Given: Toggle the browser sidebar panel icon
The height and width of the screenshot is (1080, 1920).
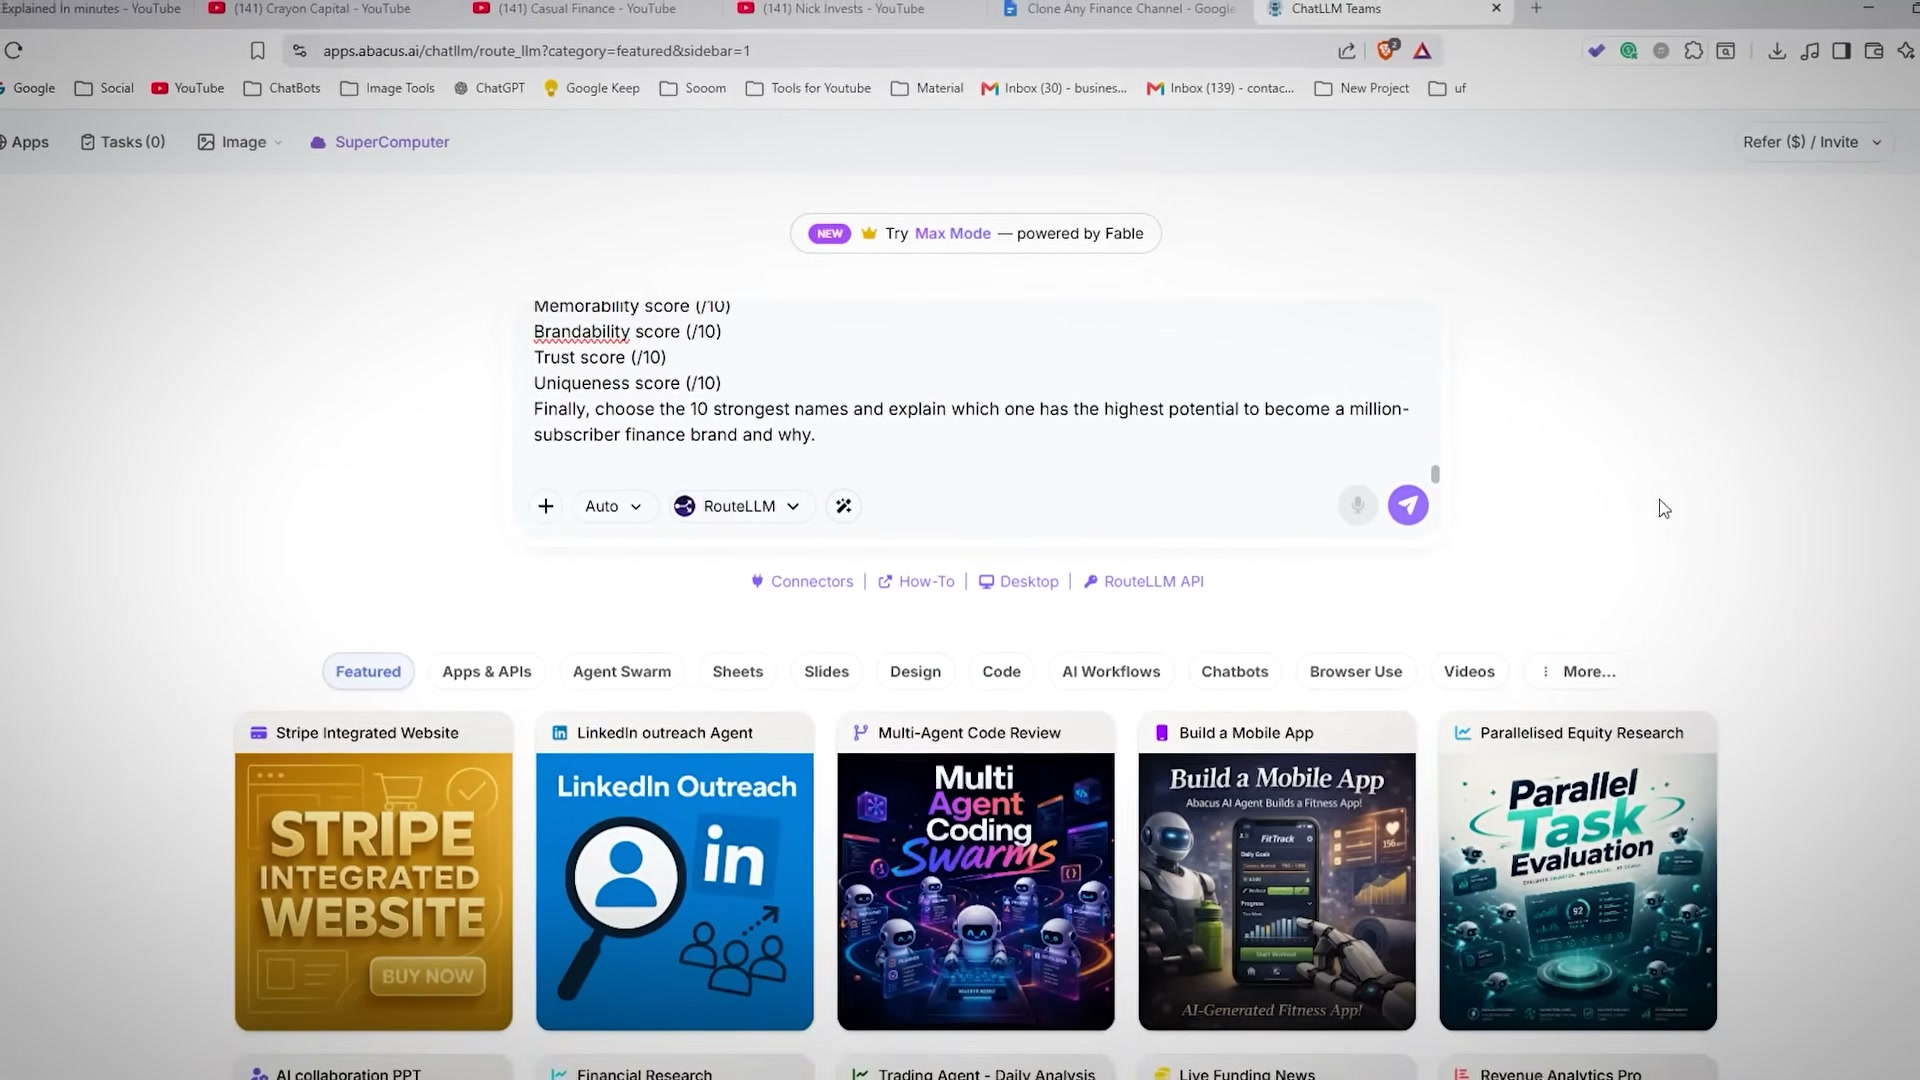Looking at the screenshot, I should pyautogui.click(x=1841, y=51).
